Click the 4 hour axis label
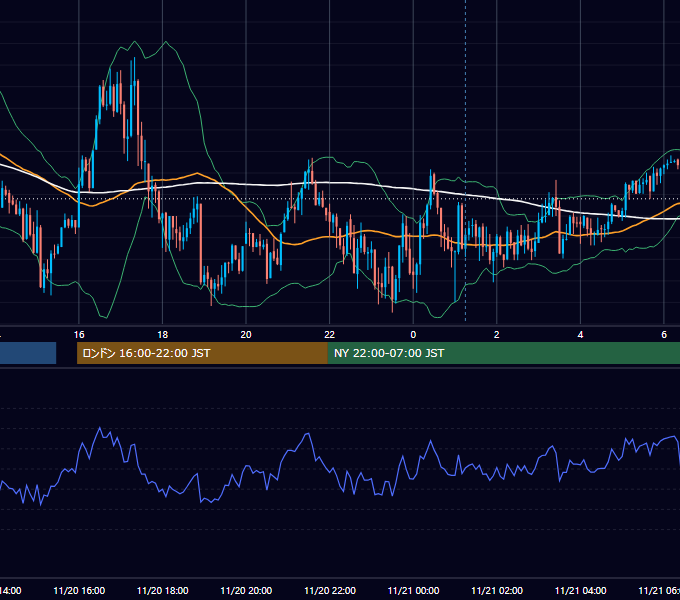Image resolution: width=680 pixels, height=600 pixels. [580, 334]
